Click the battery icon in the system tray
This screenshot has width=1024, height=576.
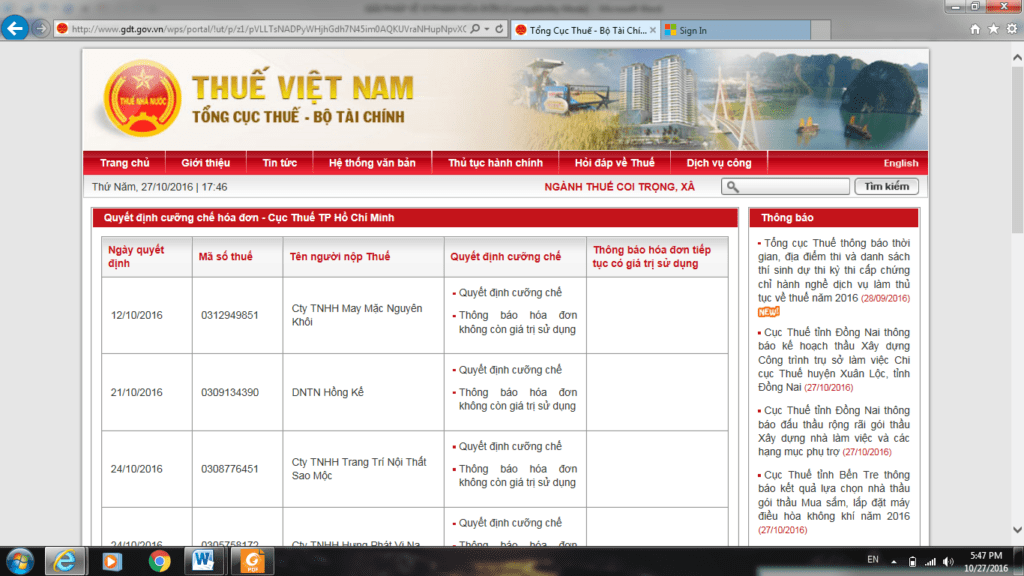[912, 562]
